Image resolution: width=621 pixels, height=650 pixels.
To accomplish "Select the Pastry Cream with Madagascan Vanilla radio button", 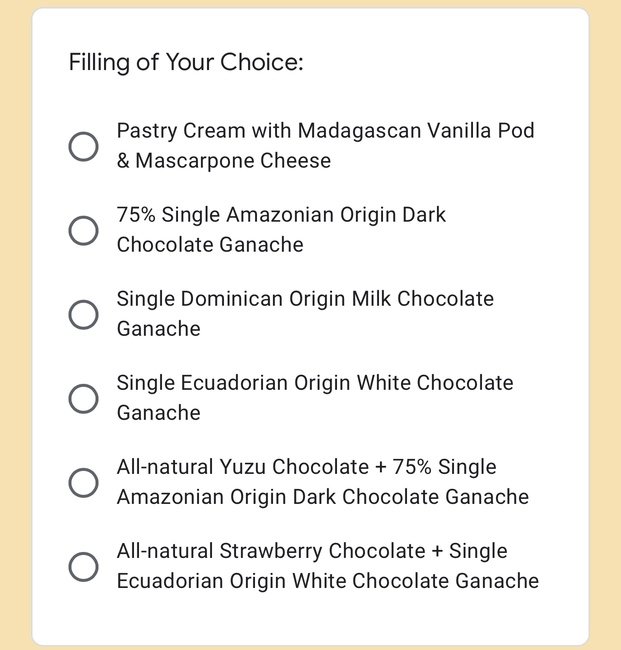I will (x=83, y=146).
